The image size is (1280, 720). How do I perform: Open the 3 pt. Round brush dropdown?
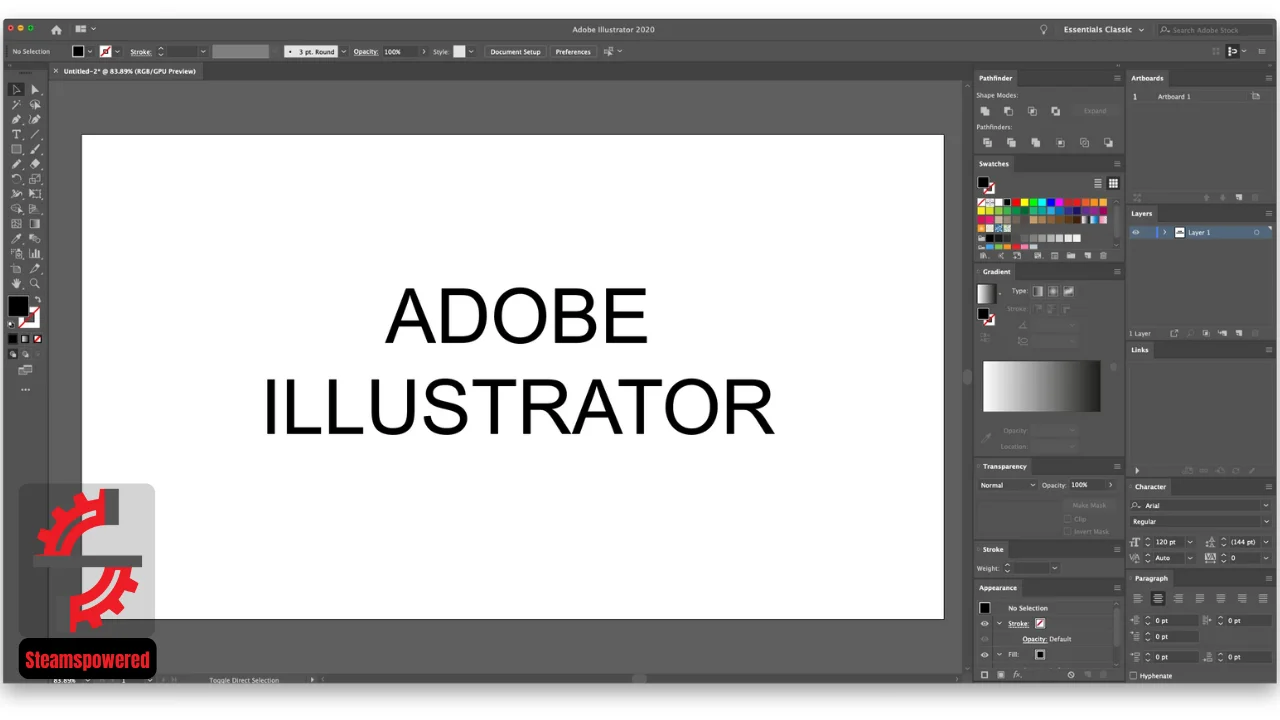[343, 51]
